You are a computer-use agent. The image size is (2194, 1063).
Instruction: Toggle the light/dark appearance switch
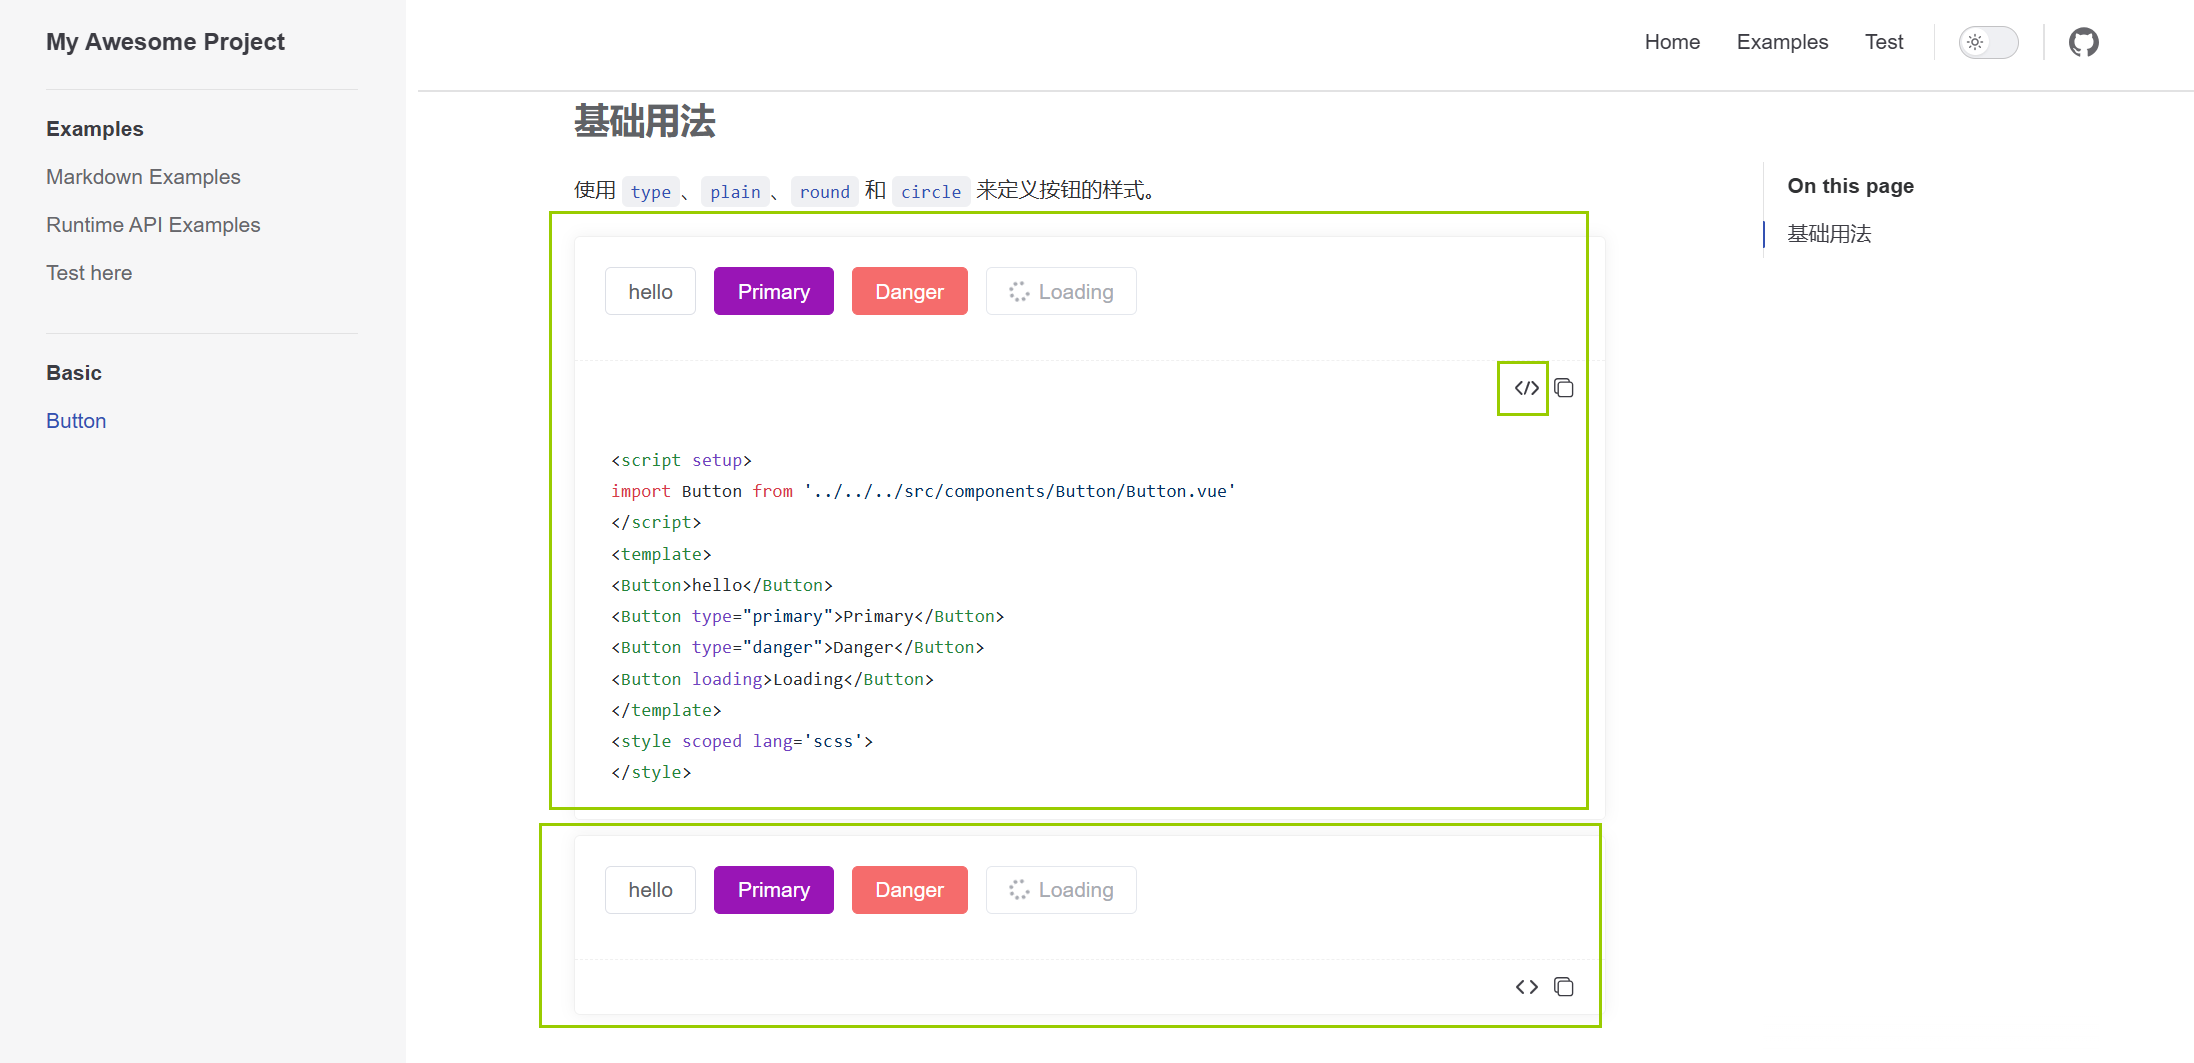pyautogui.click(x=1988, y=42)
